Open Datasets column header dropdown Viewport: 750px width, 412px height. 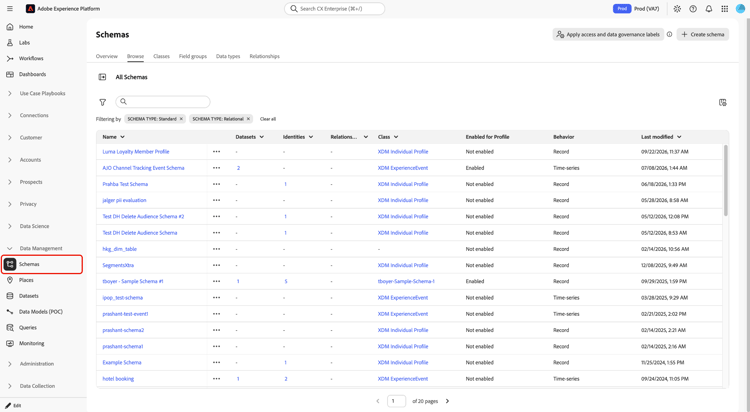point(262,137)
